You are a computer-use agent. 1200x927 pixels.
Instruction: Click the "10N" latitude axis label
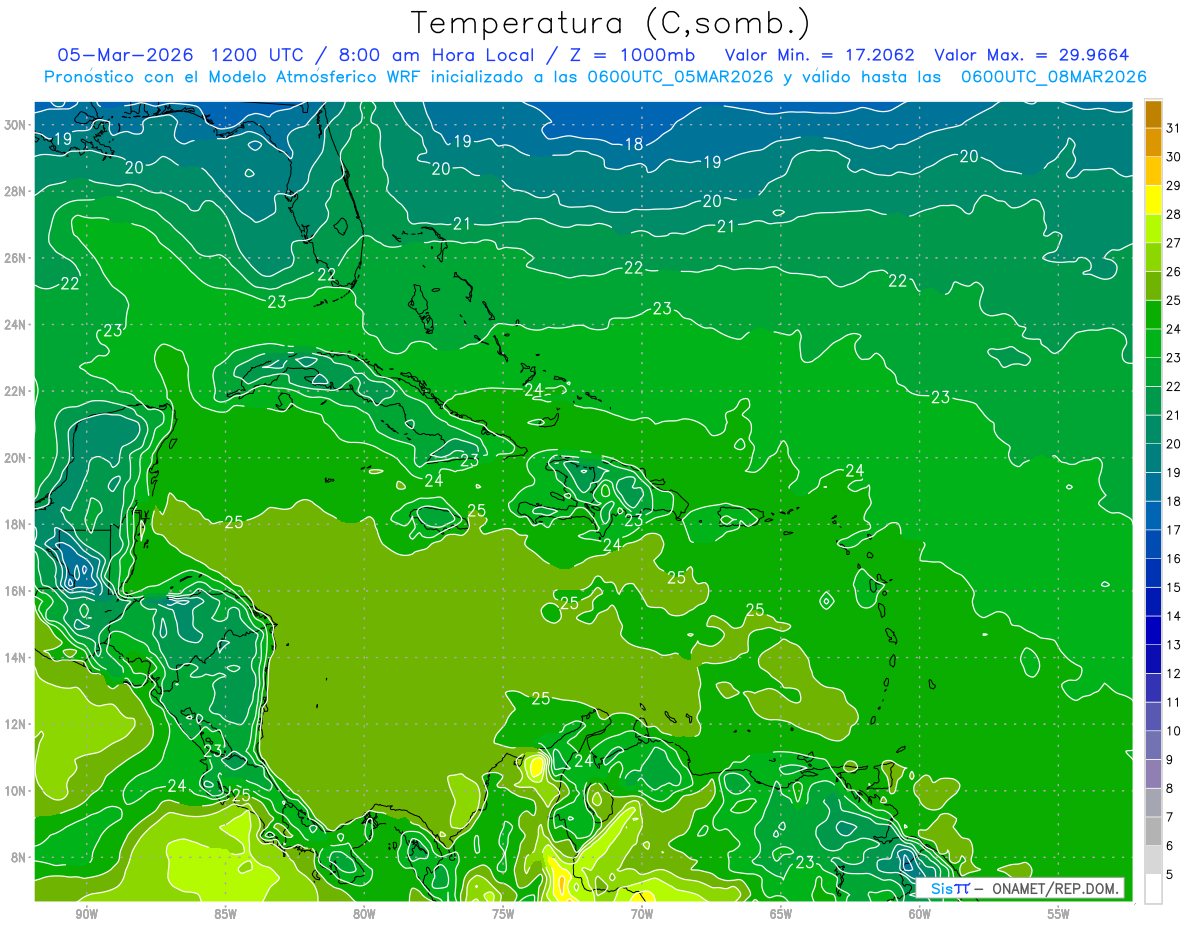(16, 791)
